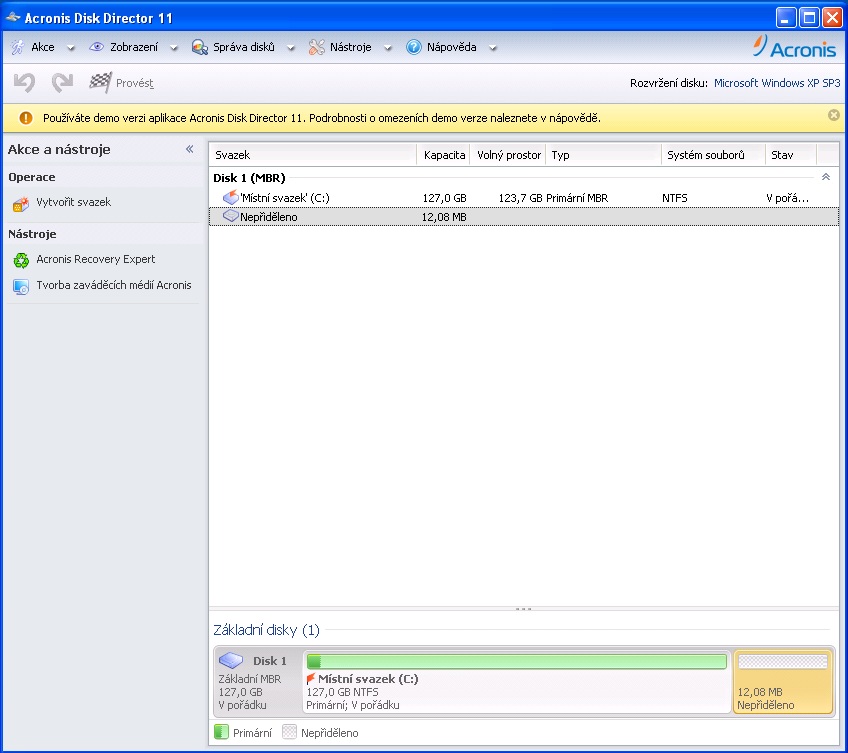Click the undo arrow icon
This screenshot has height=753, width=848.
[x=24, y=83]
